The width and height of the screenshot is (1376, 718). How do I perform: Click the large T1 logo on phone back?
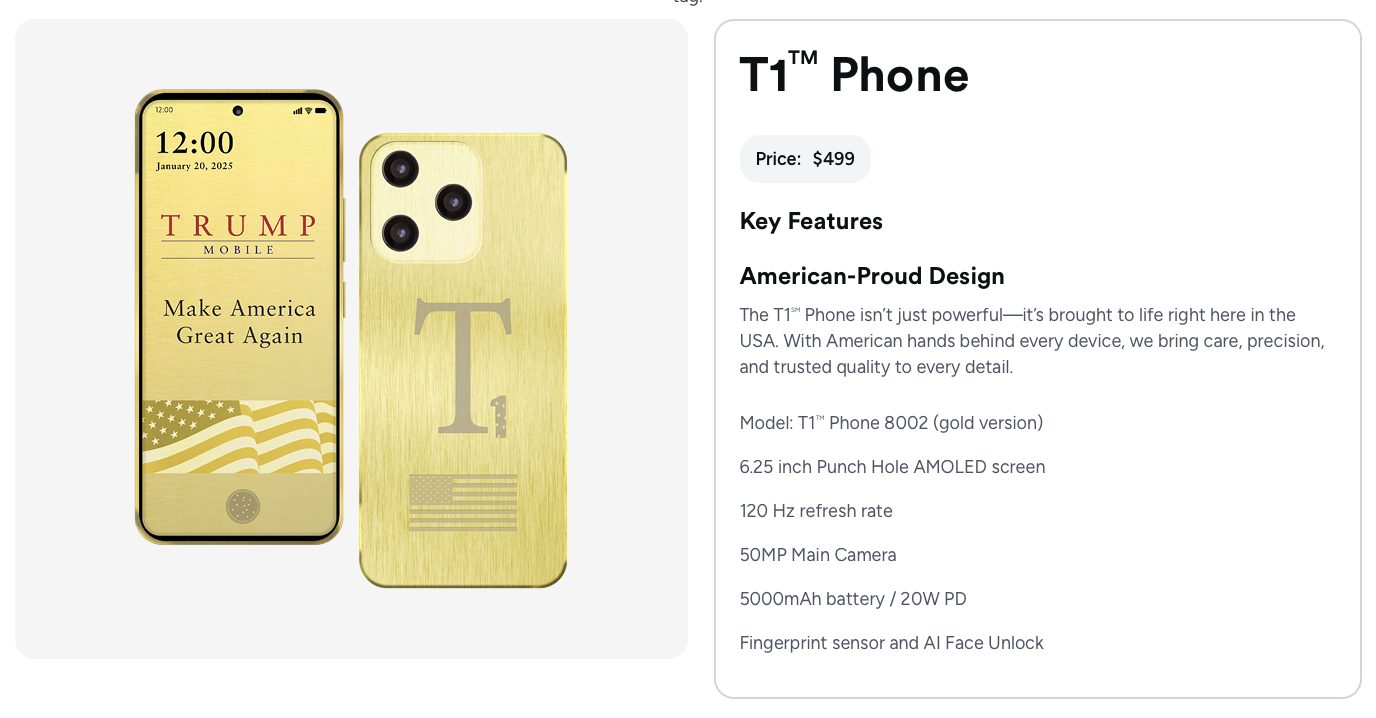point(462,367)
